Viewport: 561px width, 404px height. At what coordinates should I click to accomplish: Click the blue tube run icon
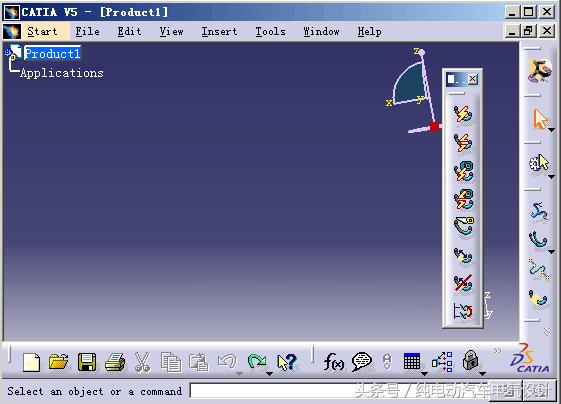click(539, 211)
